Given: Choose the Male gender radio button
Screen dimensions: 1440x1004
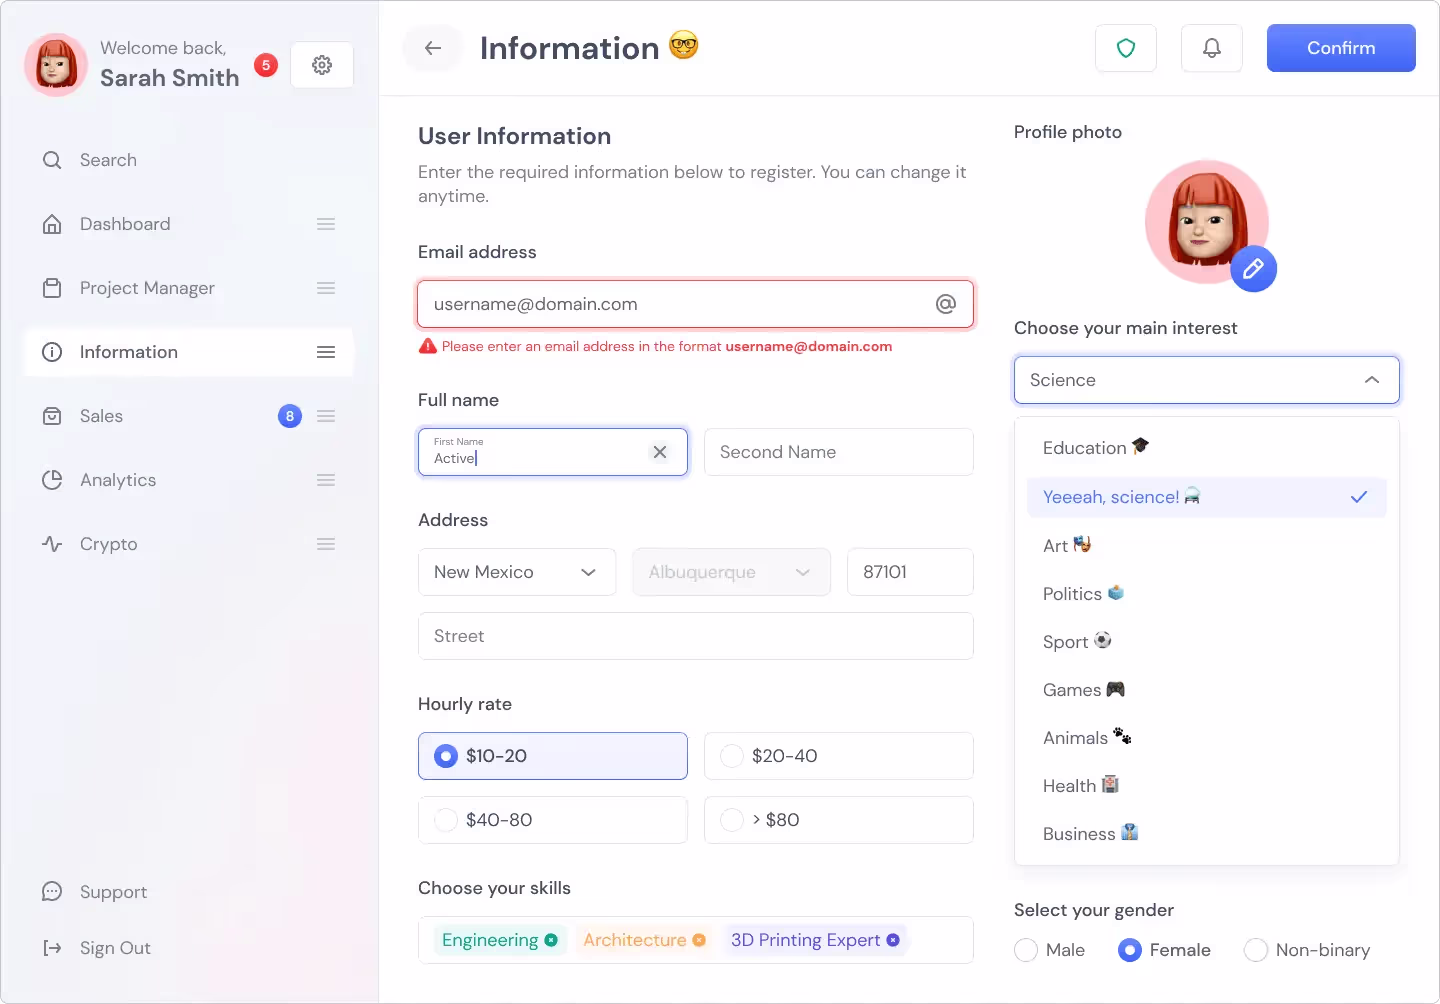Looking at the screenshot, I should [x=1026, y=950].
